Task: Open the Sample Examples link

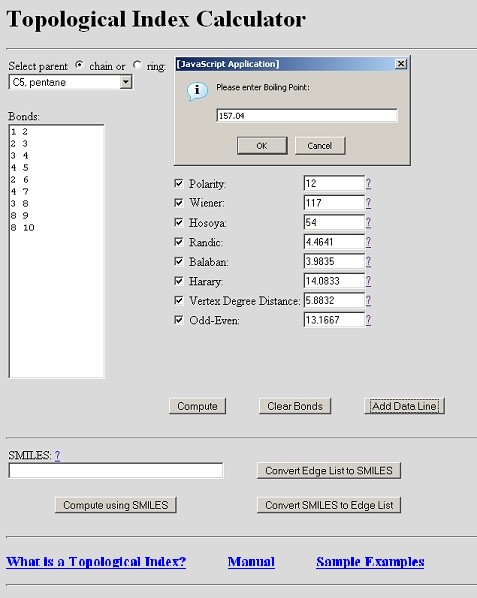Action: (x=370, y=562)
